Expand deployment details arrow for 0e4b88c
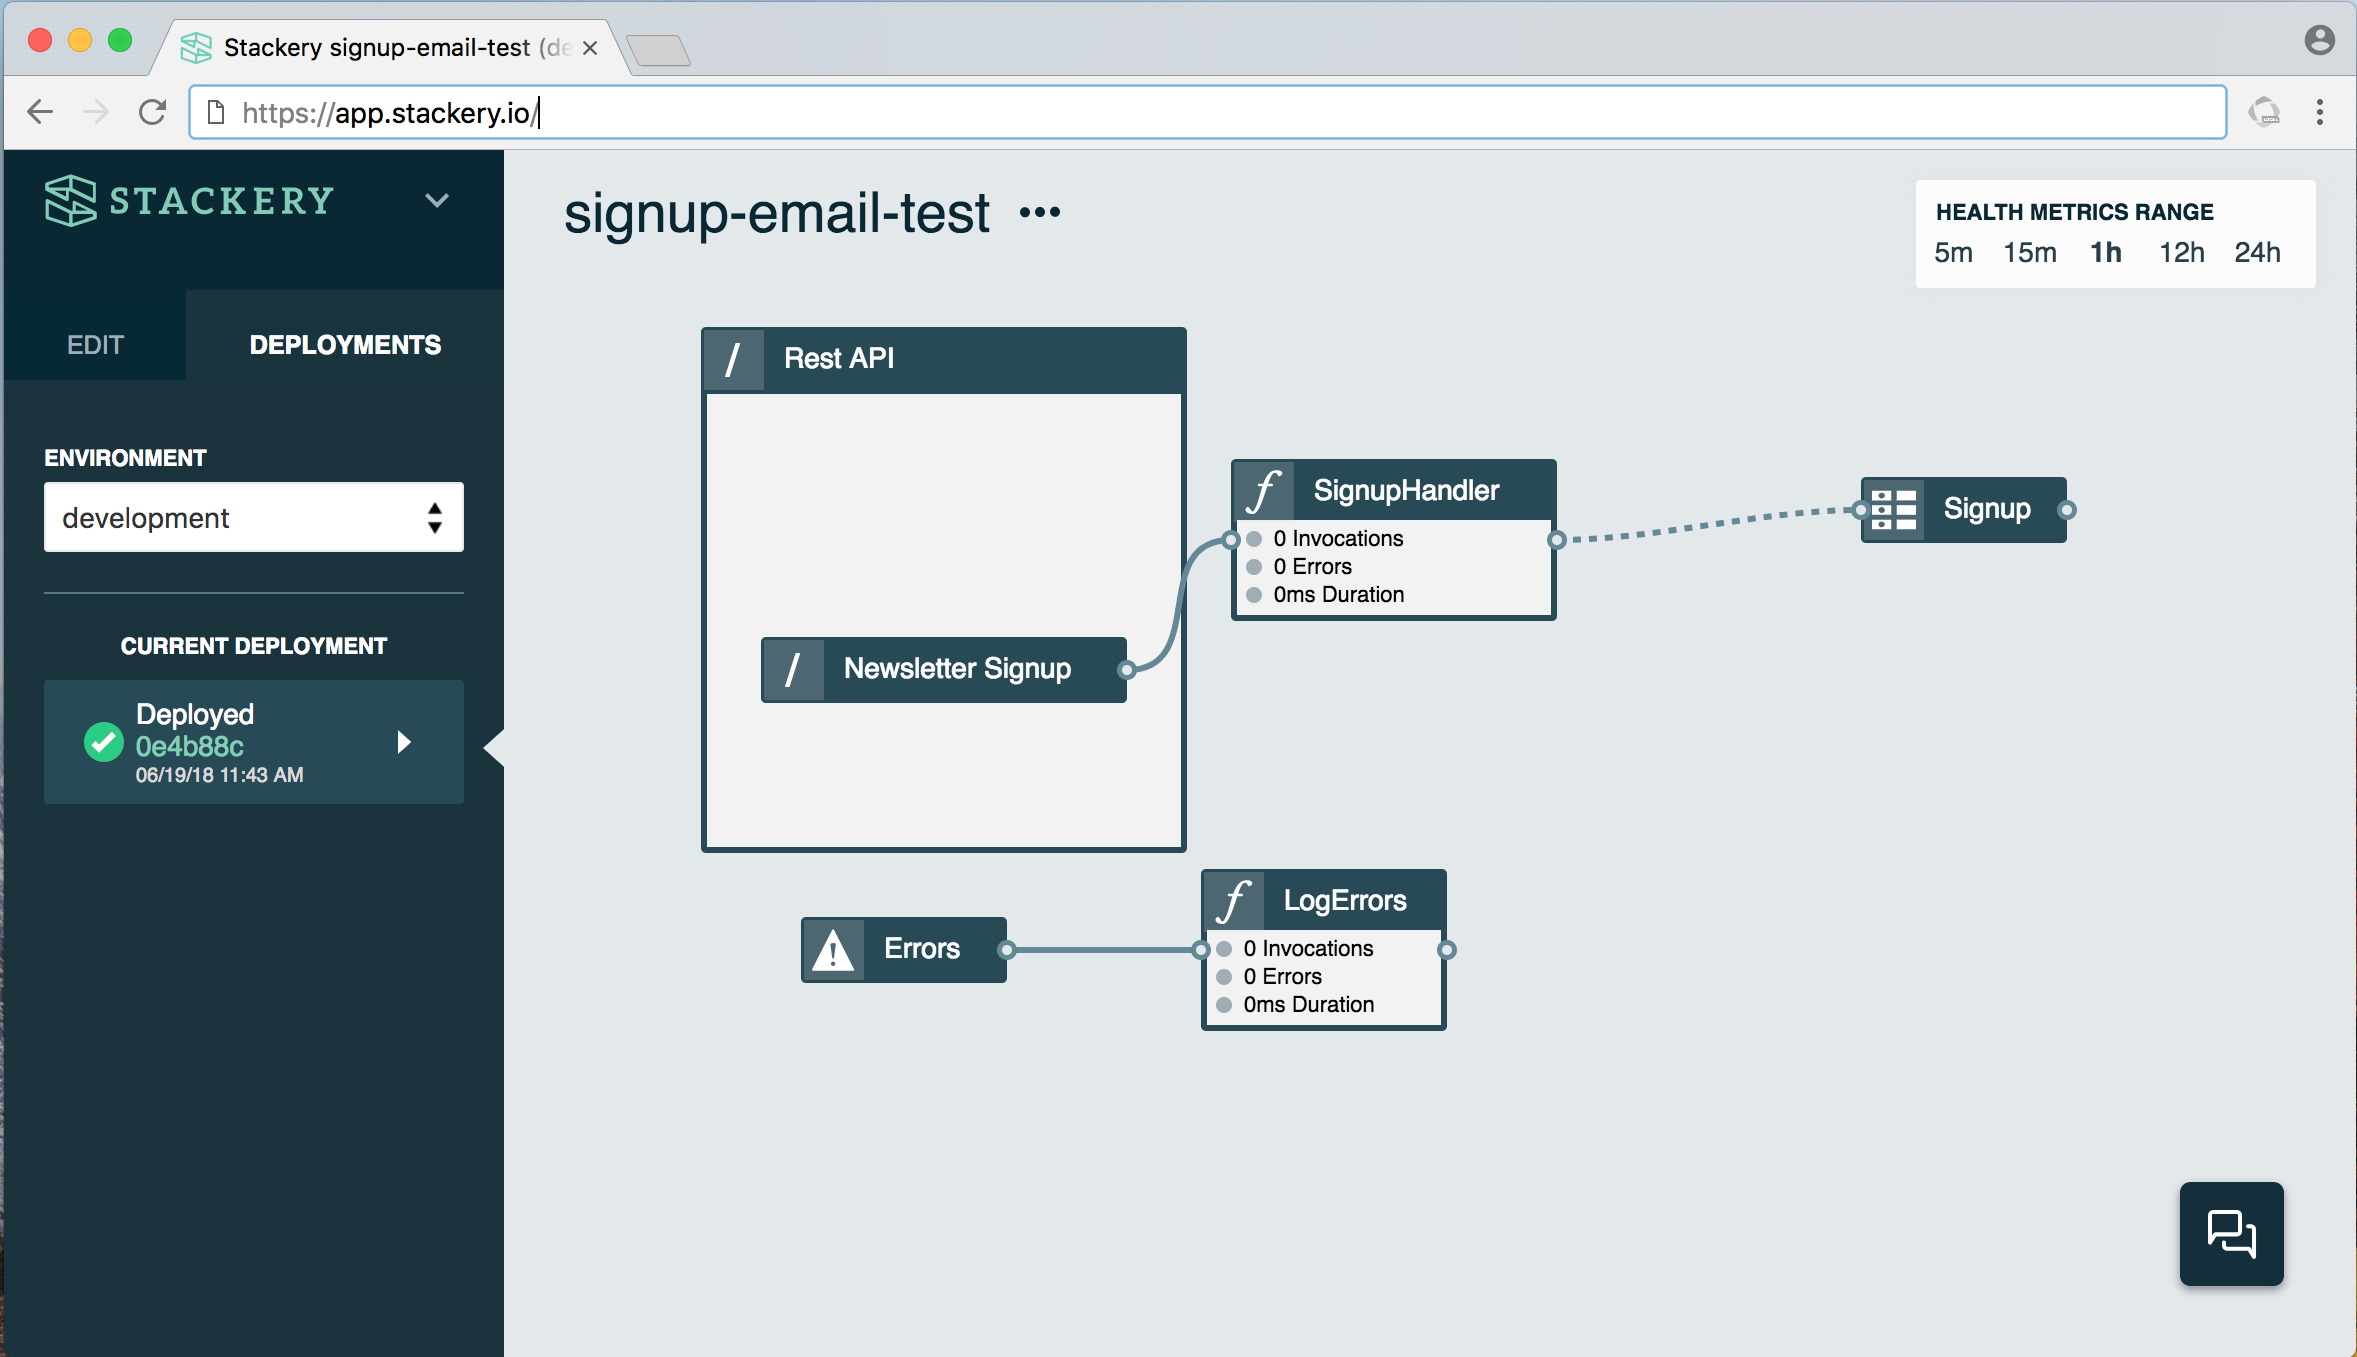 coord(404,742)
